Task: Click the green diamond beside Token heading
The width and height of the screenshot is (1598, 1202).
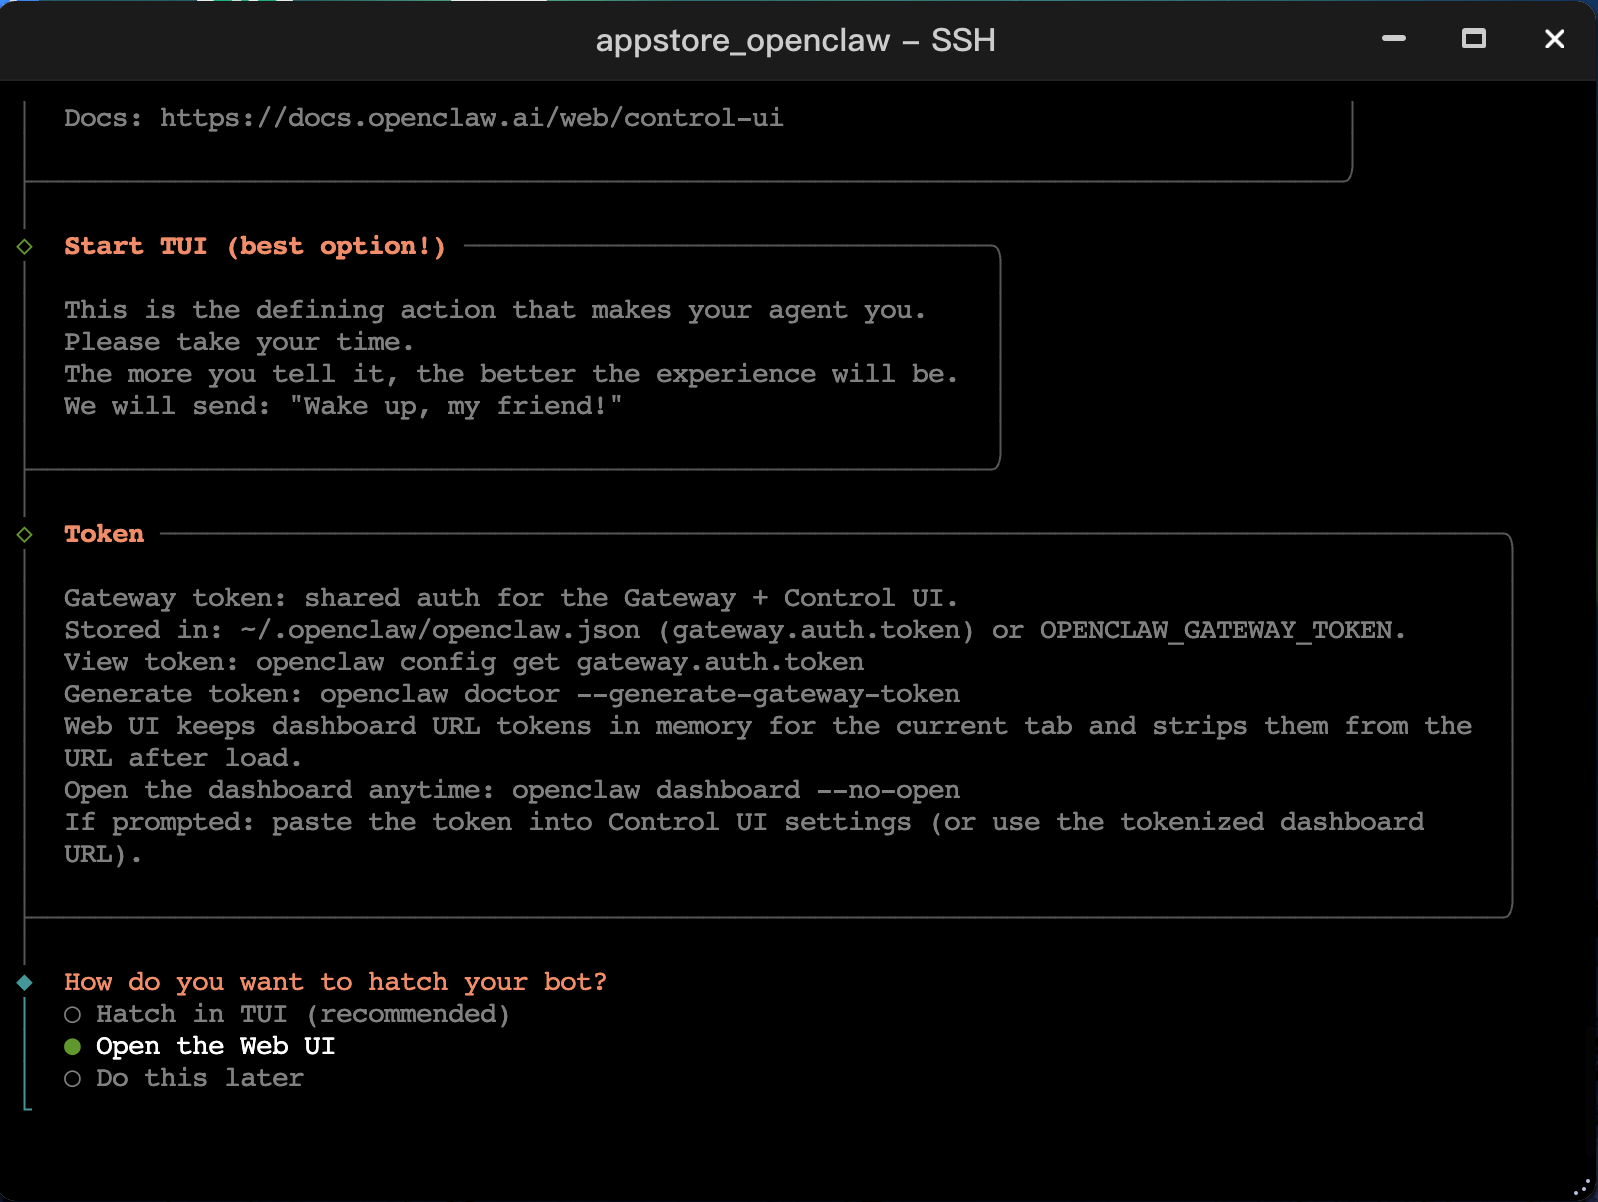Action: (x=25, y=535)
